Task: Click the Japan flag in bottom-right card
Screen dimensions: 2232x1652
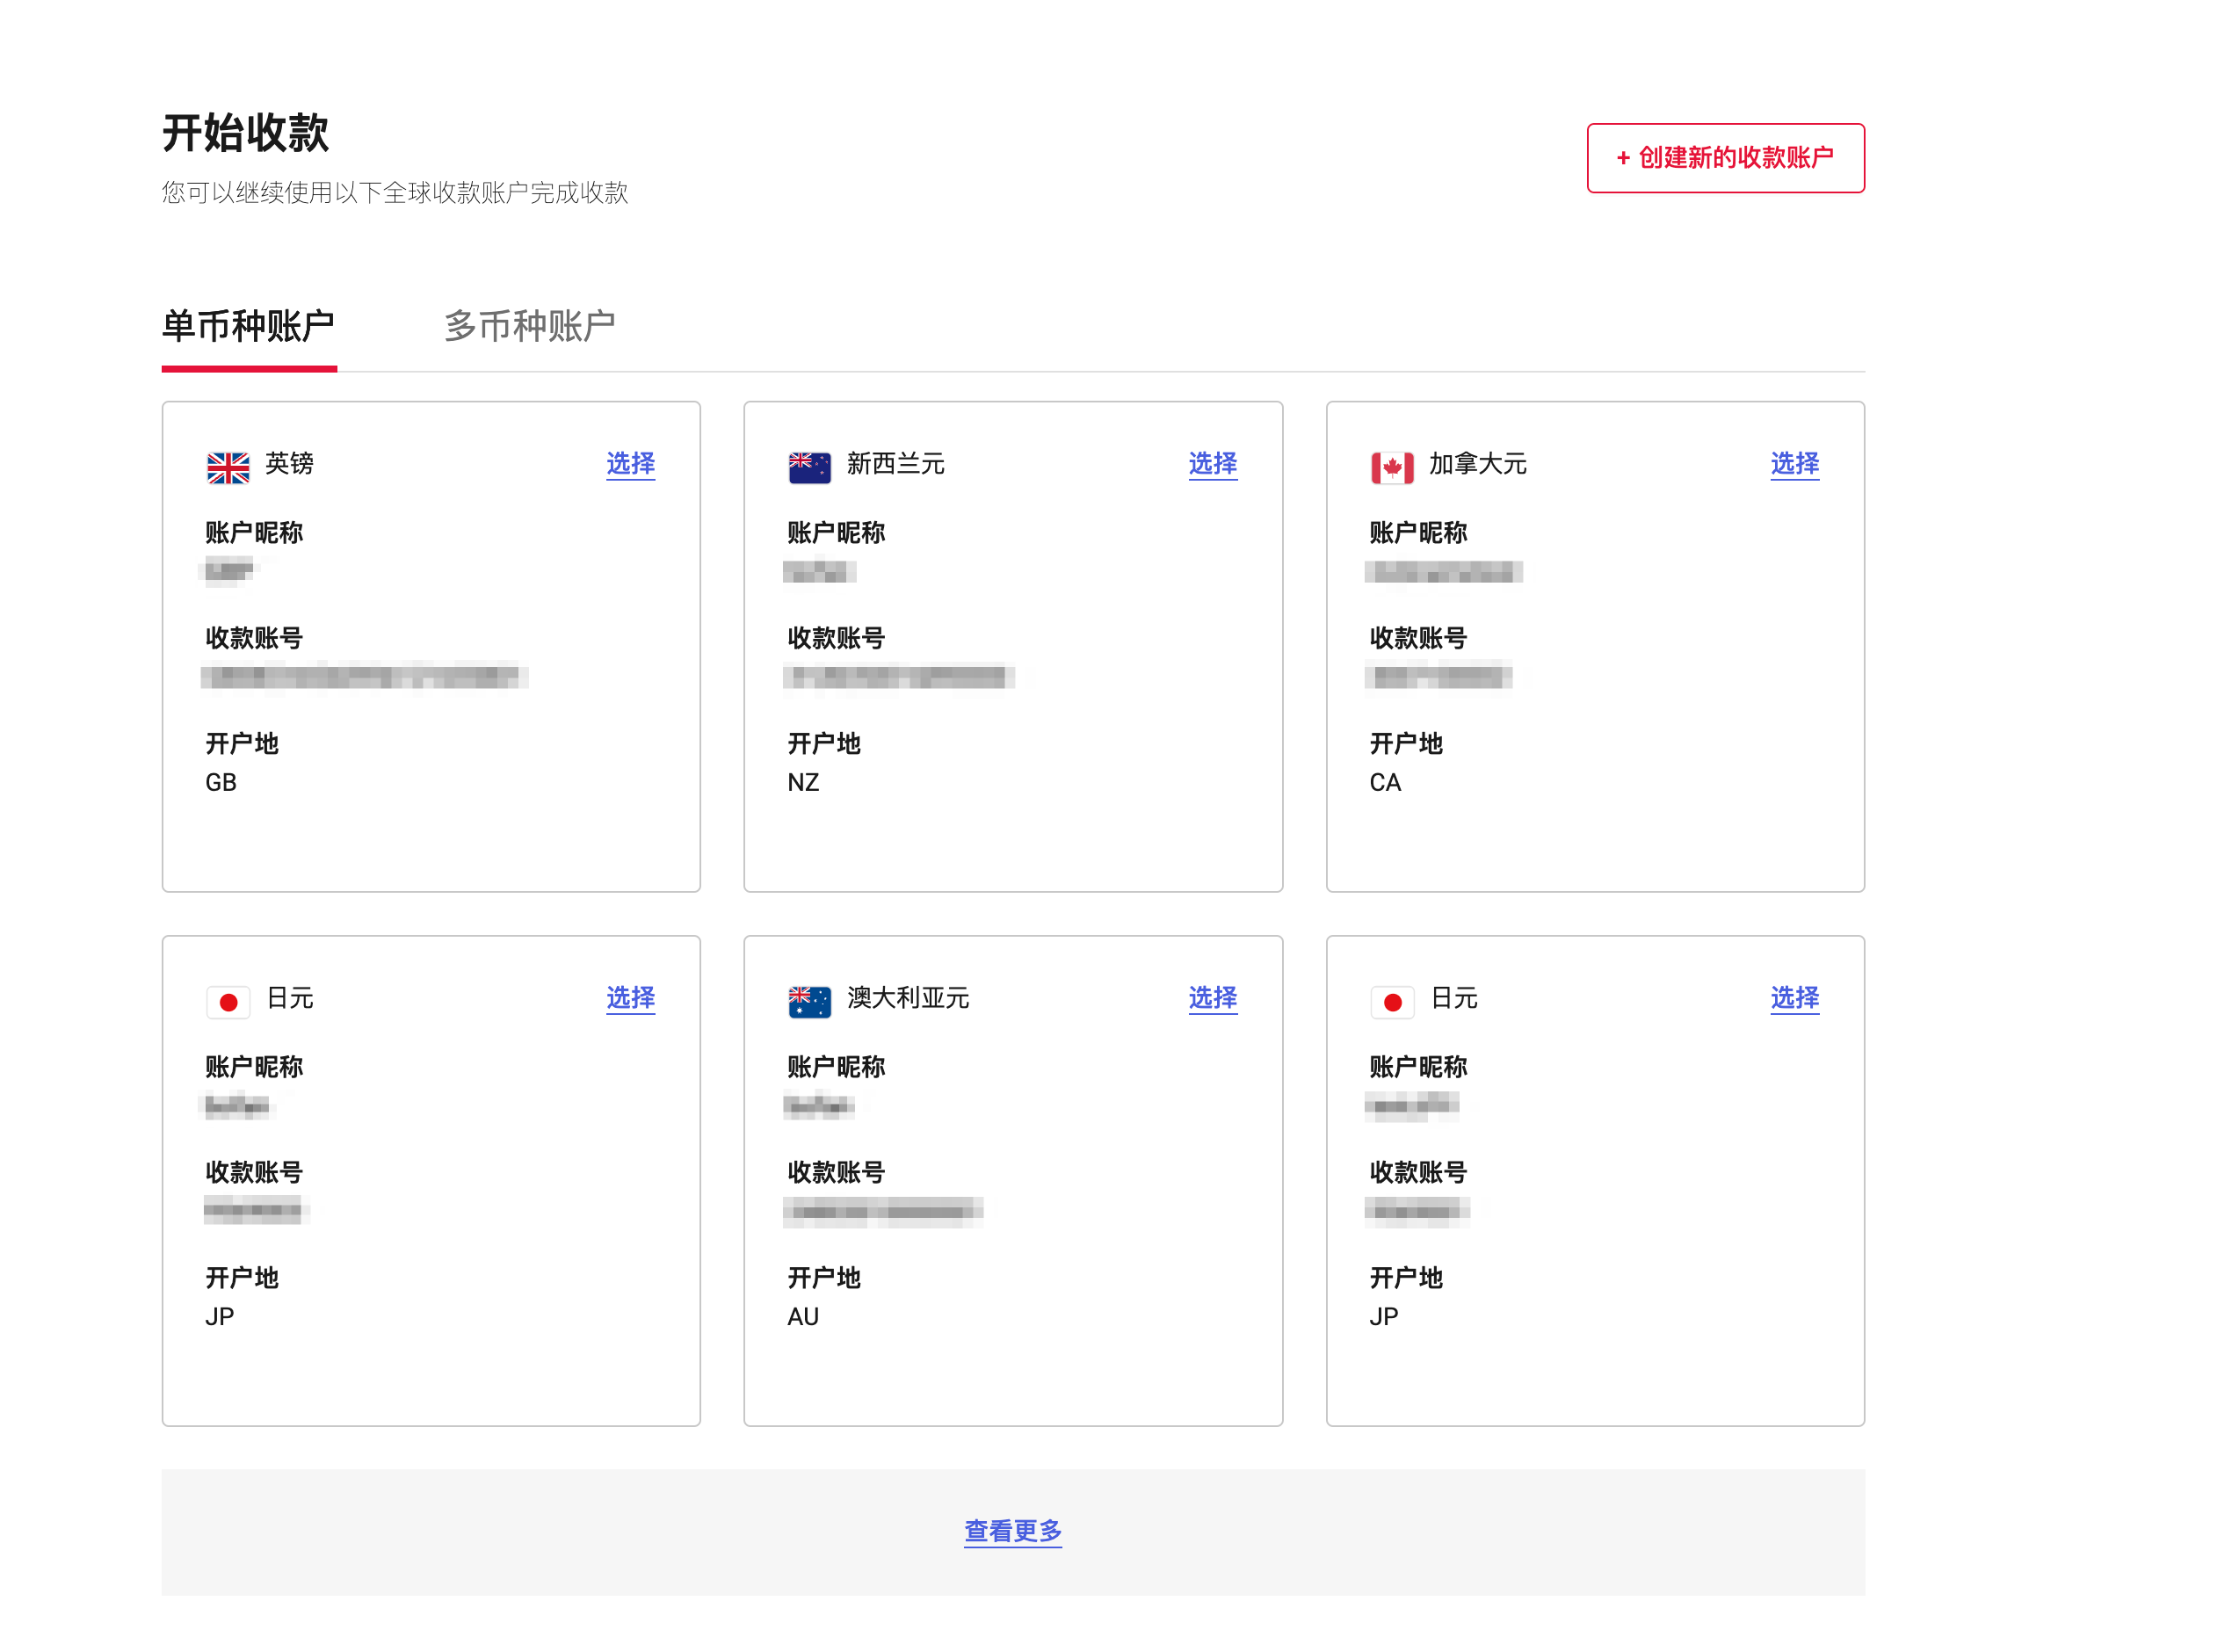Action: [x=1391, y=1001]
